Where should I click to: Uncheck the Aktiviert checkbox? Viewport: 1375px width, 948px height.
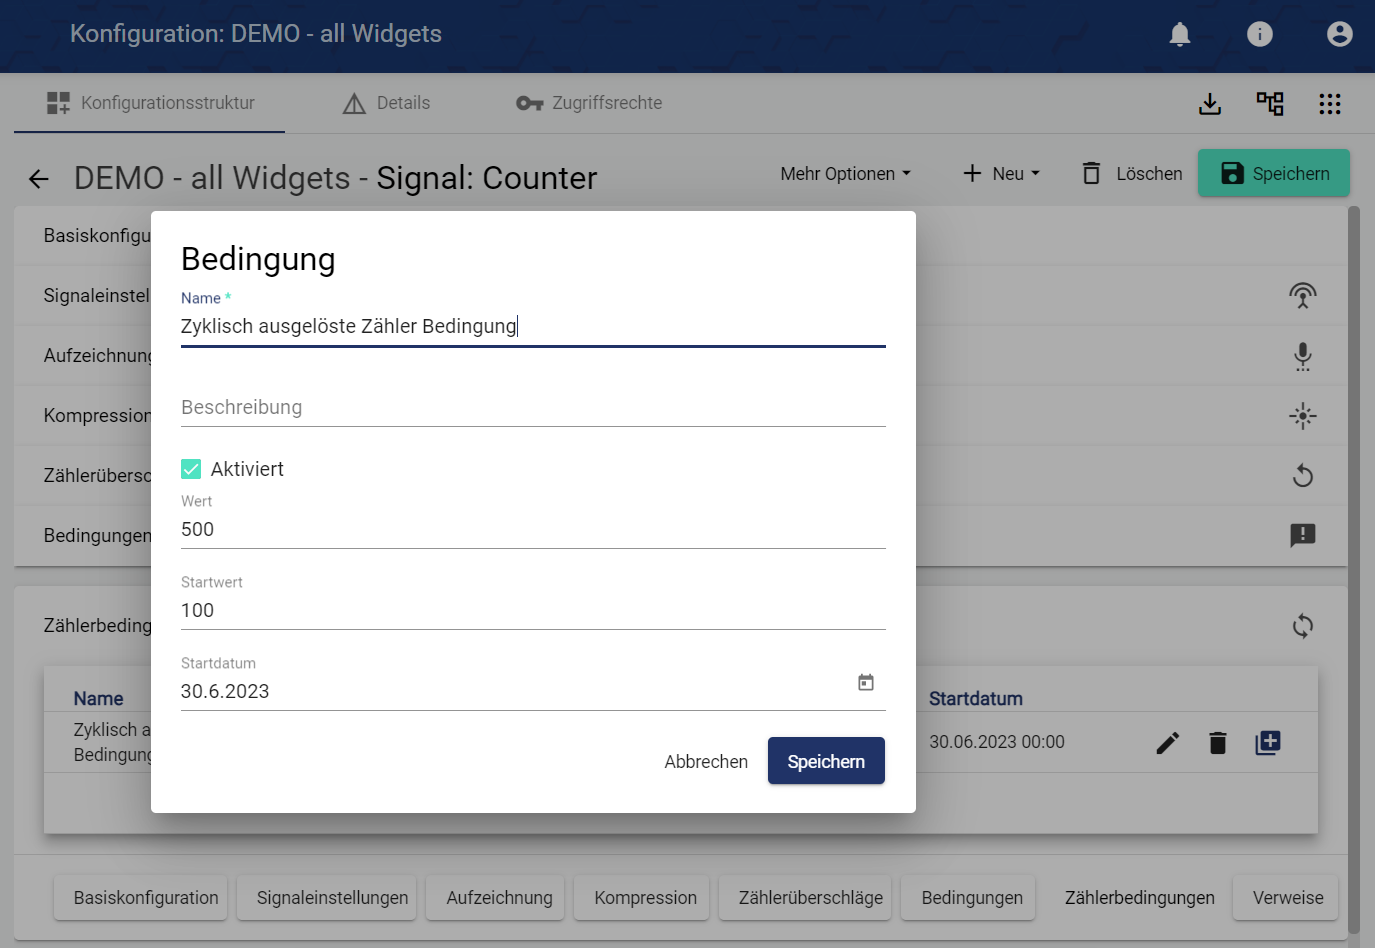[191, 469]
